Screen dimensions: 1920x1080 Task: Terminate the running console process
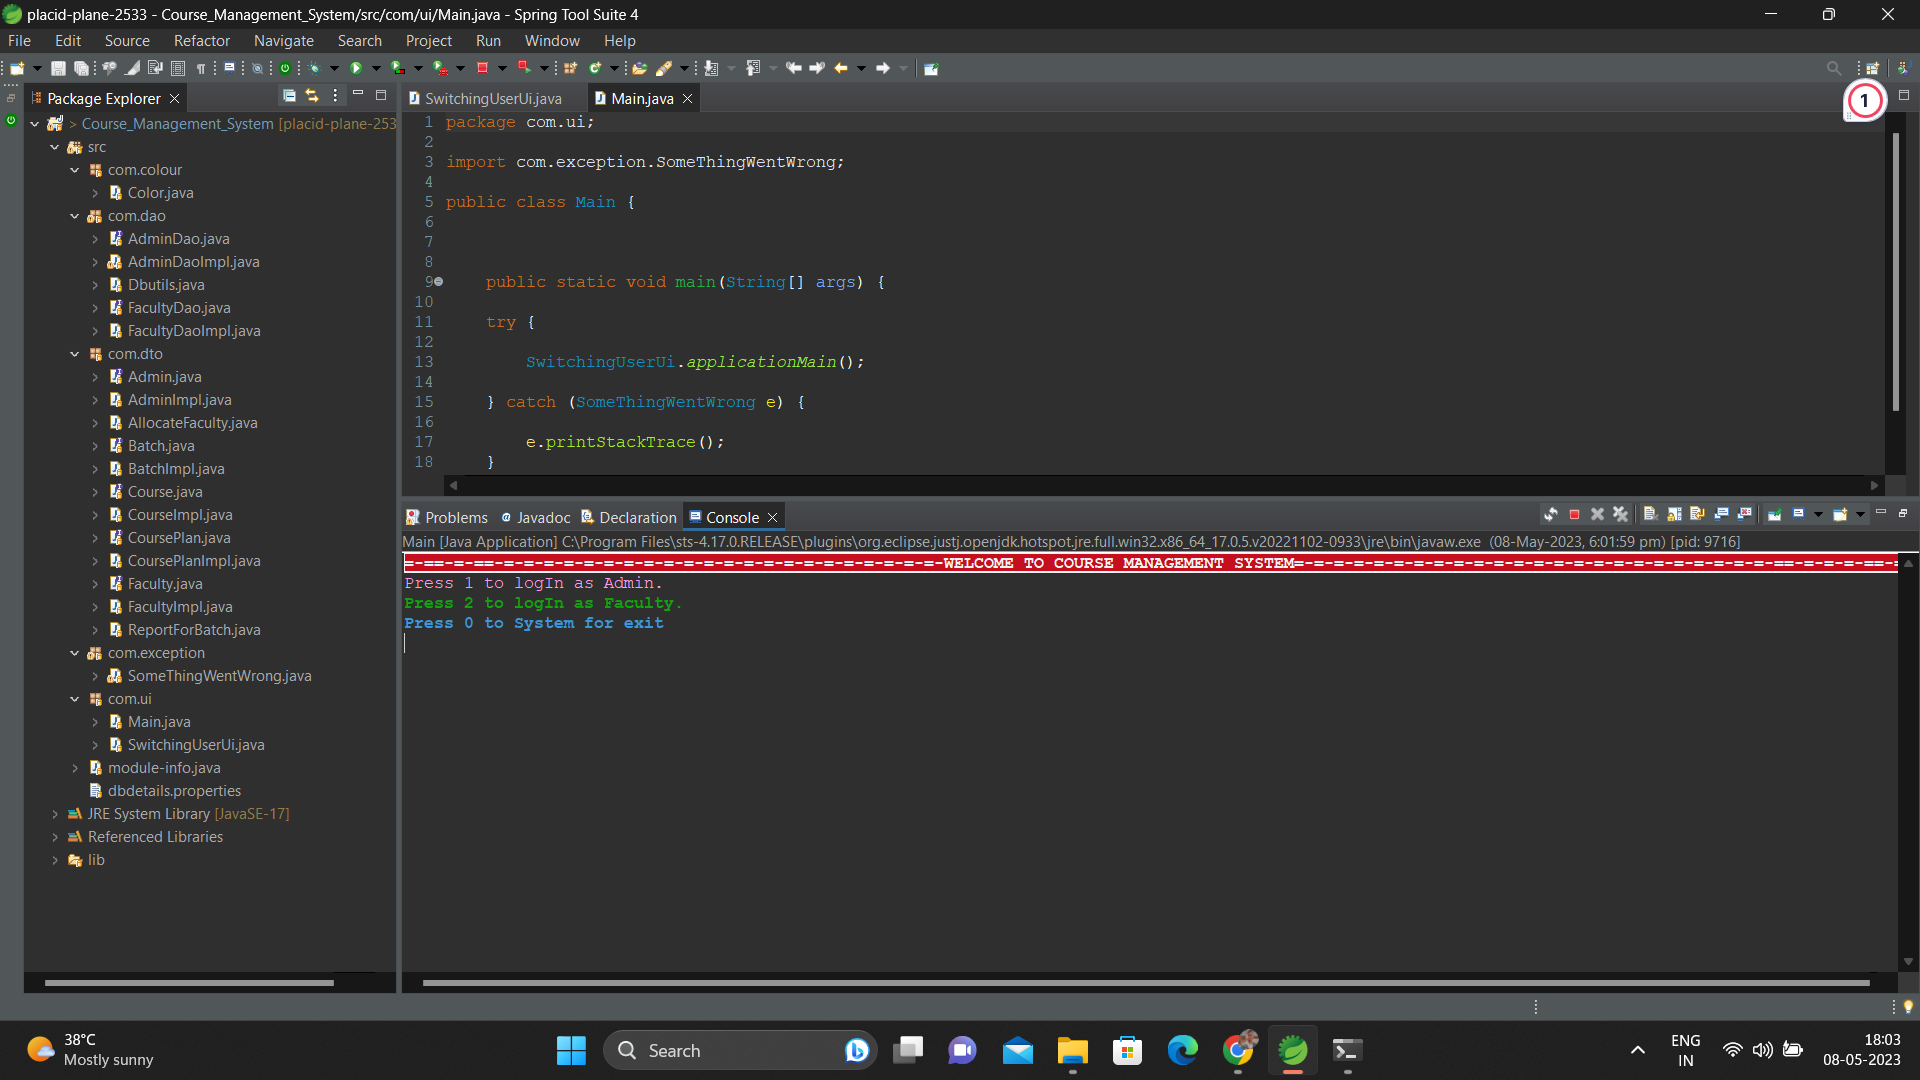click(1574, 514)
